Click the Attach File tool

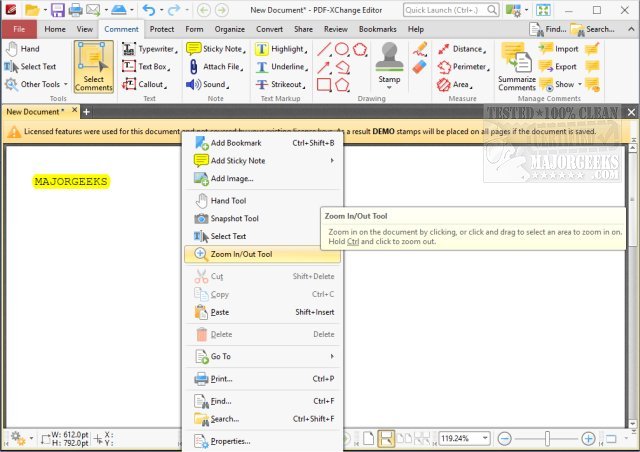[x=216, y=67]
